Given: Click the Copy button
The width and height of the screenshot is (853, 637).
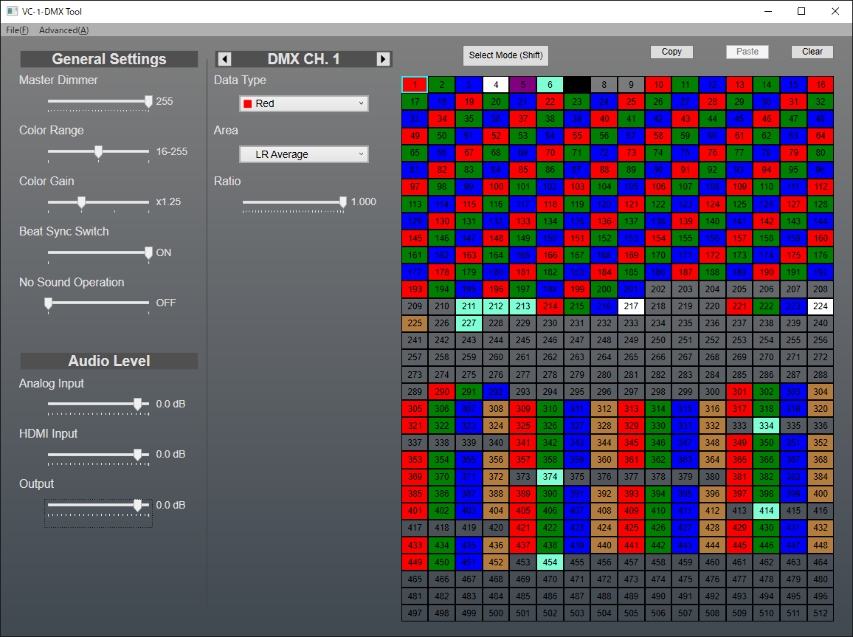Looking at the screenshot, I should click(x=671, y=52).
